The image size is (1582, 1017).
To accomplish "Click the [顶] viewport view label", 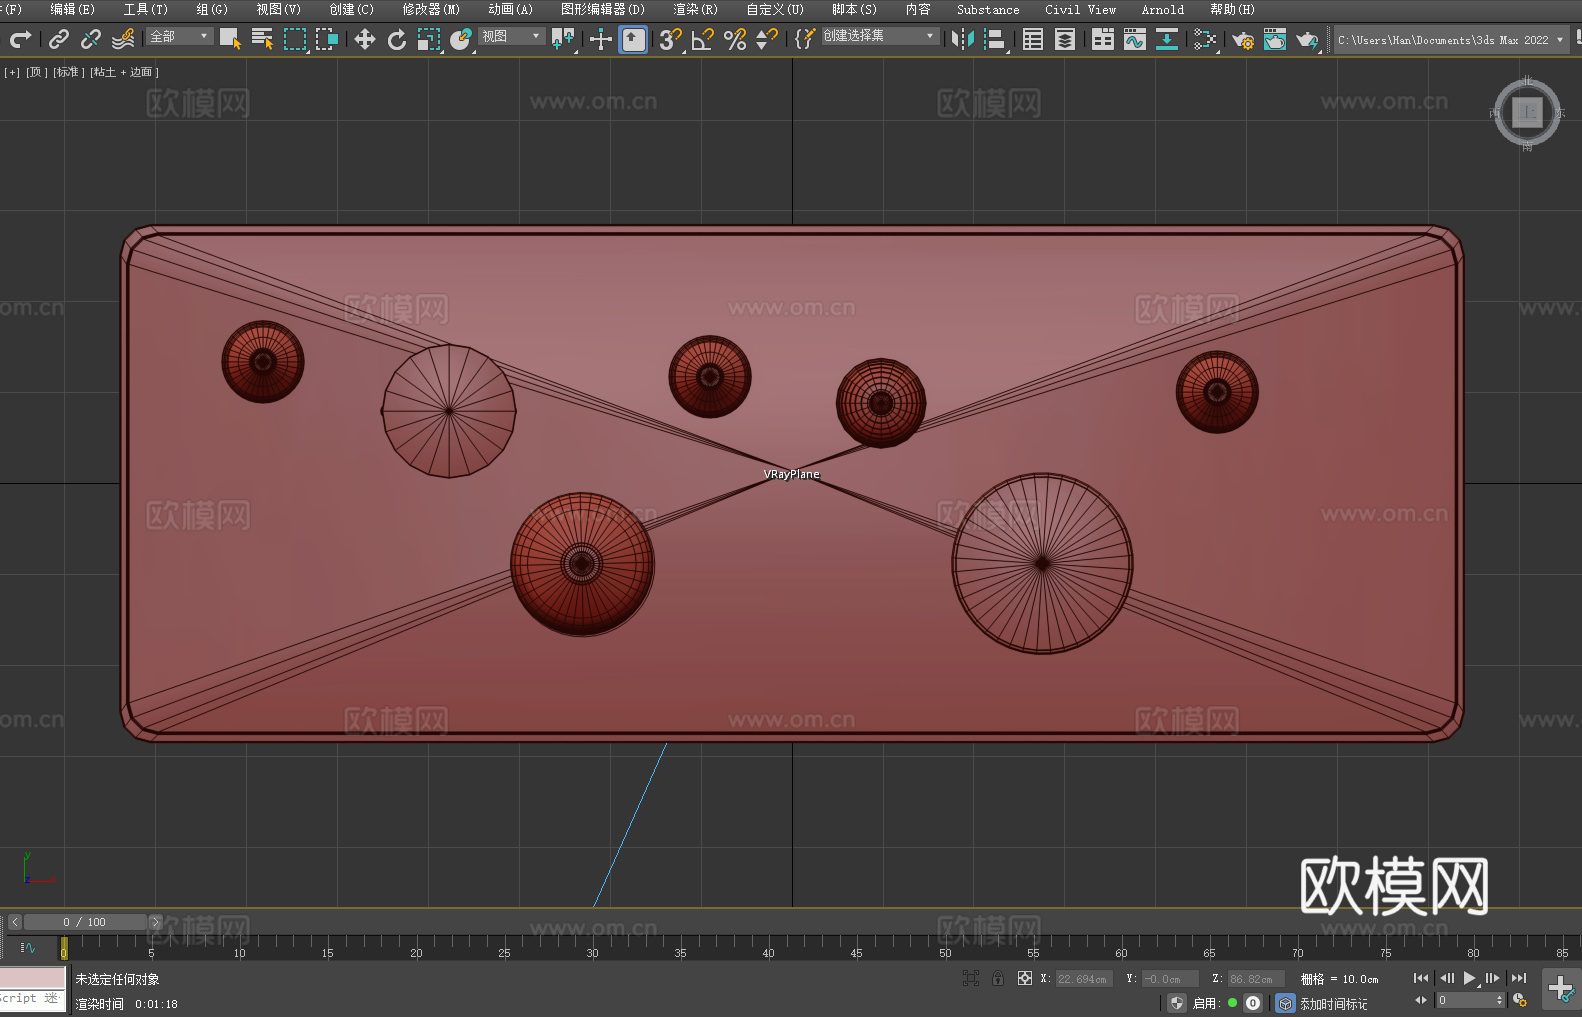I will (x=37, y=72).
